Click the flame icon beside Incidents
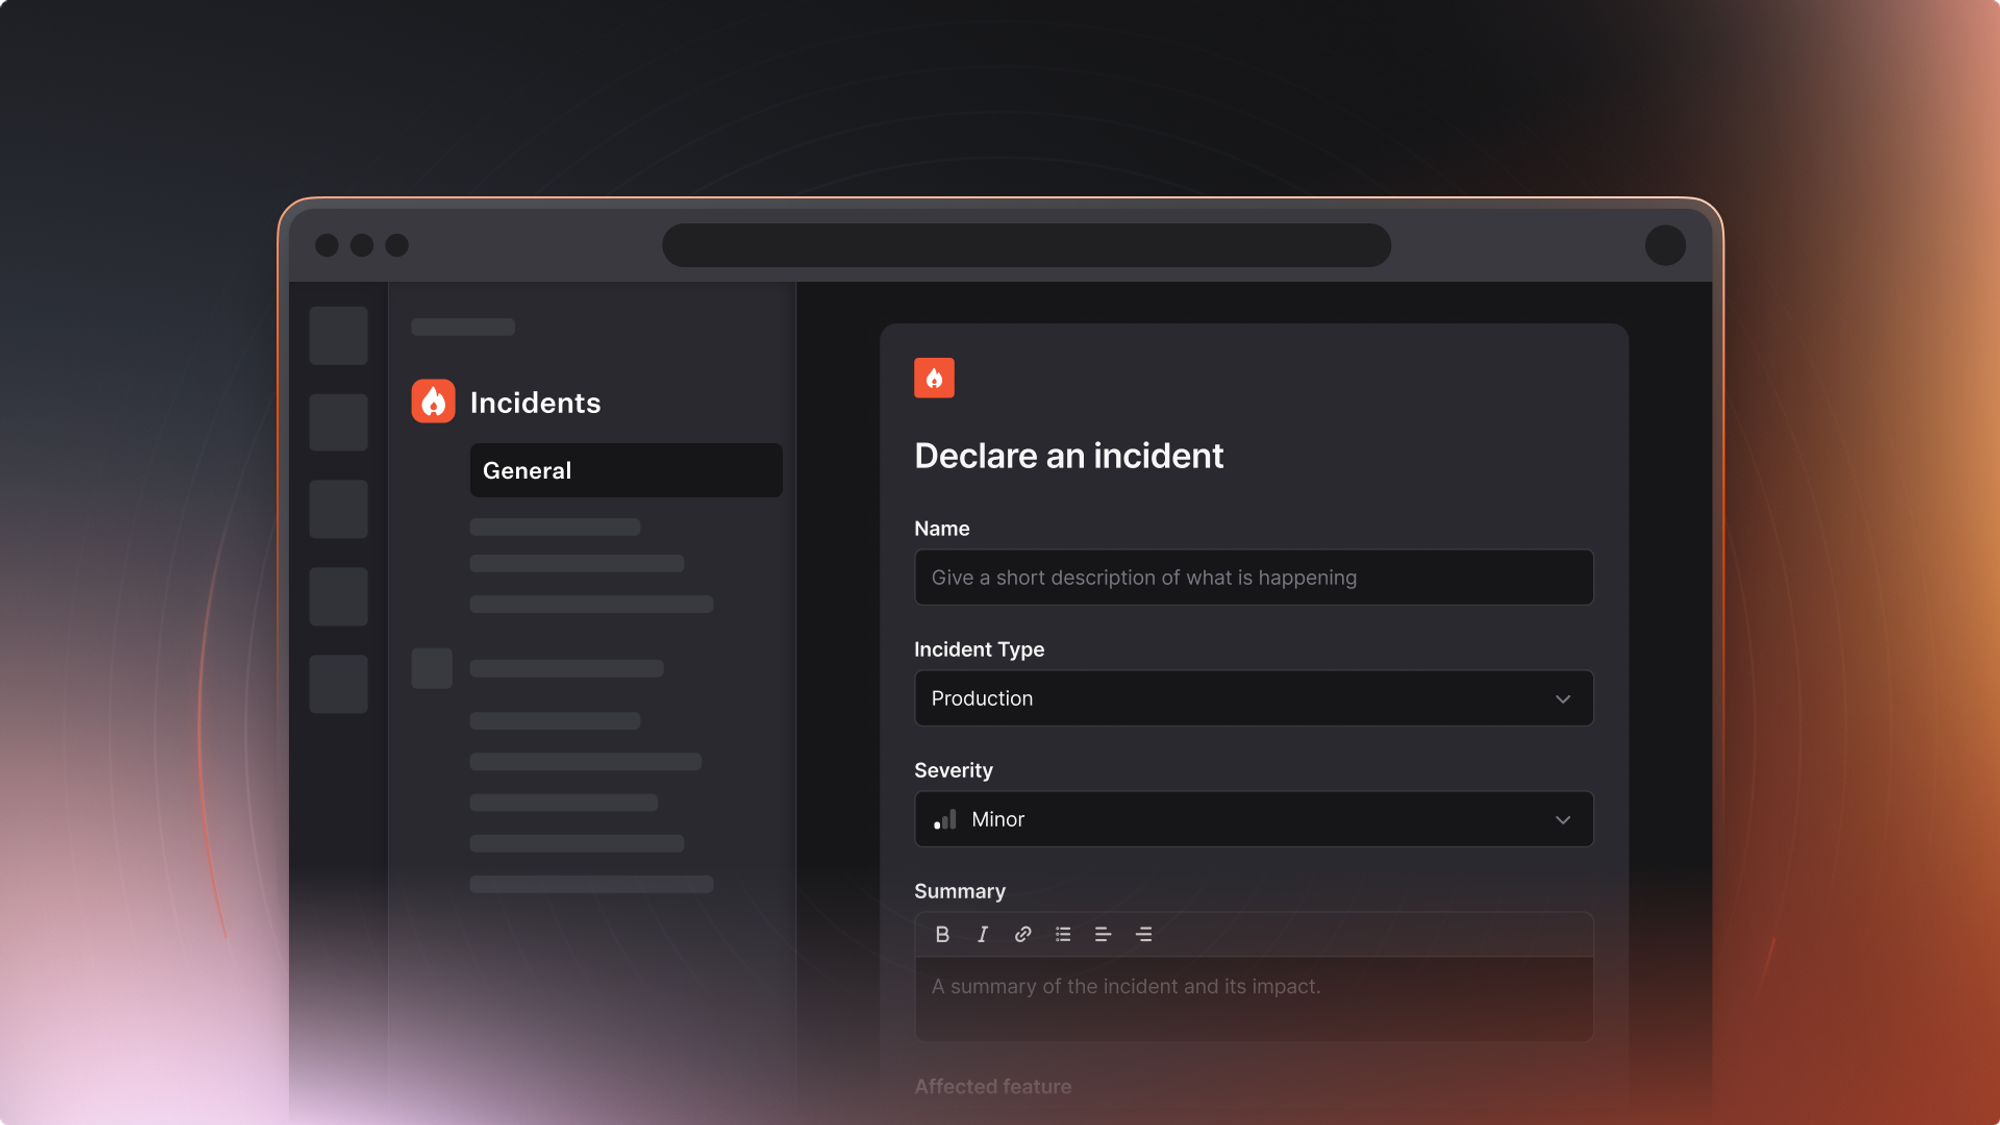 tap(433, 402)
